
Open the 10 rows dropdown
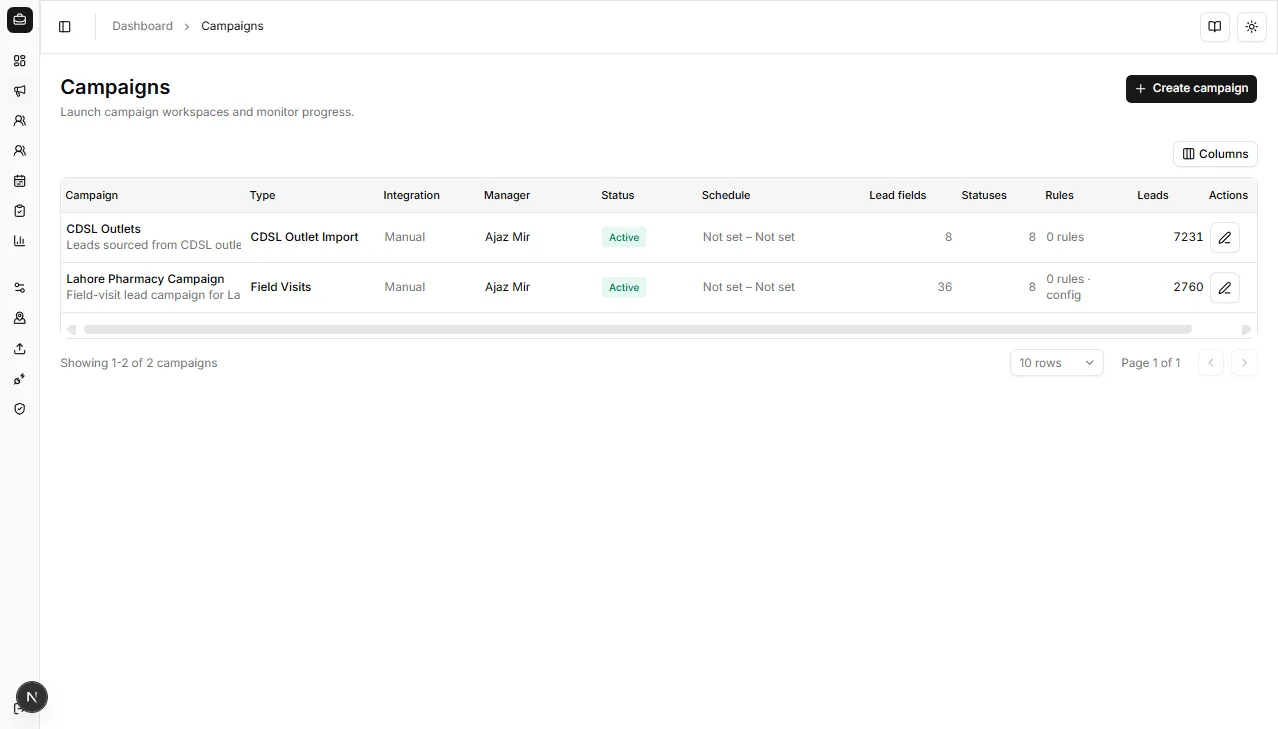point(1056,363)
